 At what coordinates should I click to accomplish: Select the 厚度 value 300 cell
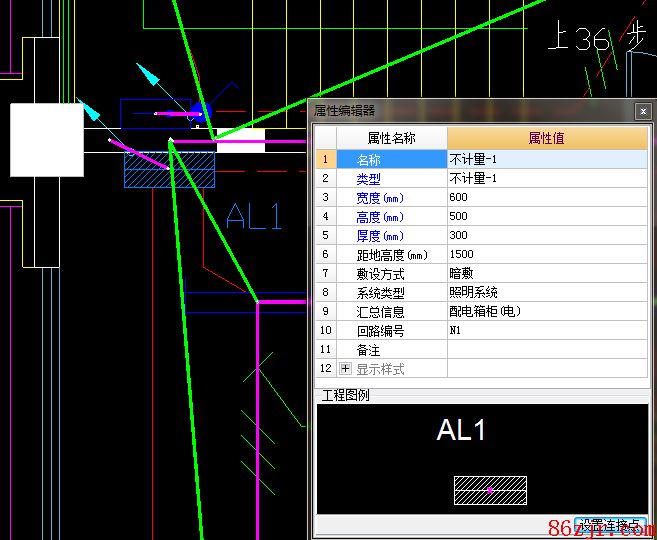(546, 235)
